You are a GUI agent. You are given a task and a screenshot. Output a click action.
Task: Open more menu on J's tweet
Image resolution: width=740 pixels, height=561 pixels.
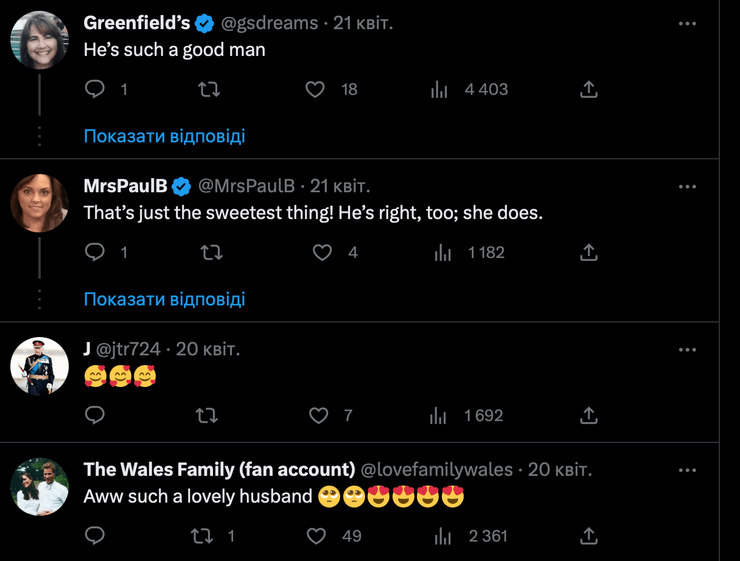click(687, 349)
